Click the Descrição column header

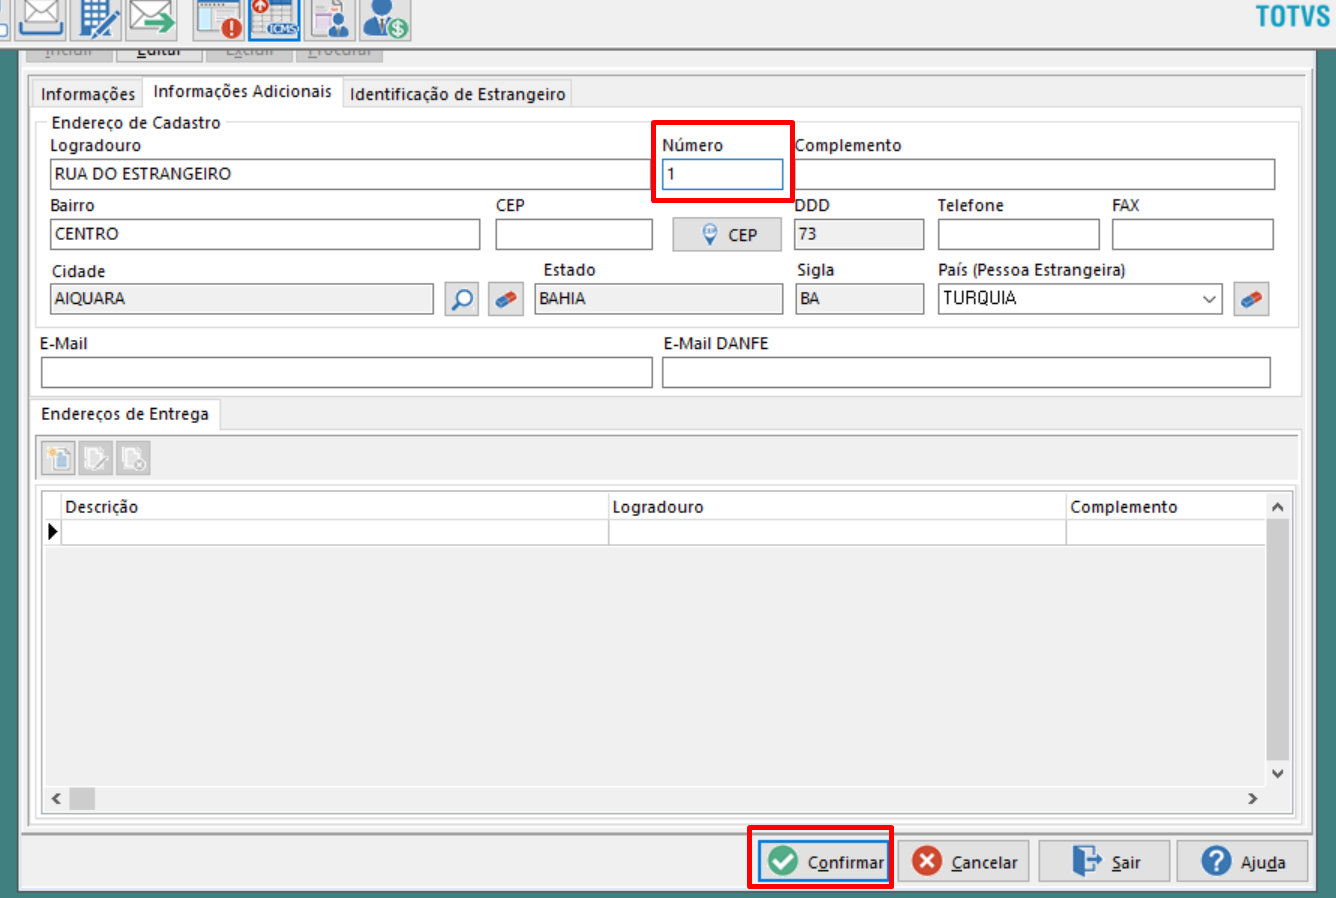pyautogui.click(x=335, y=507)
